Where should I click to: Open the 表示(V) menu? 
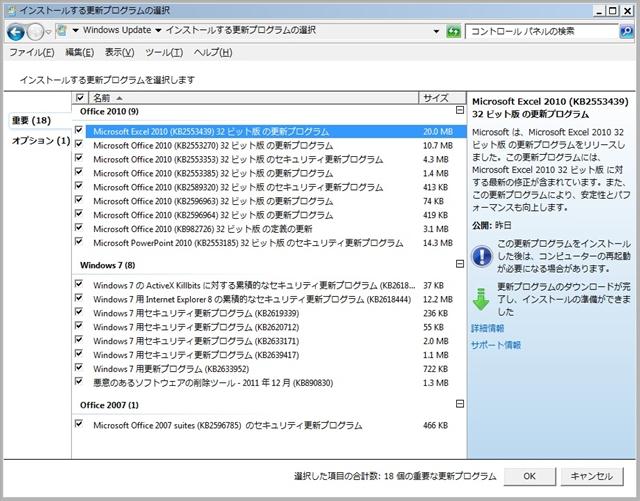click(x=120, y=52)
